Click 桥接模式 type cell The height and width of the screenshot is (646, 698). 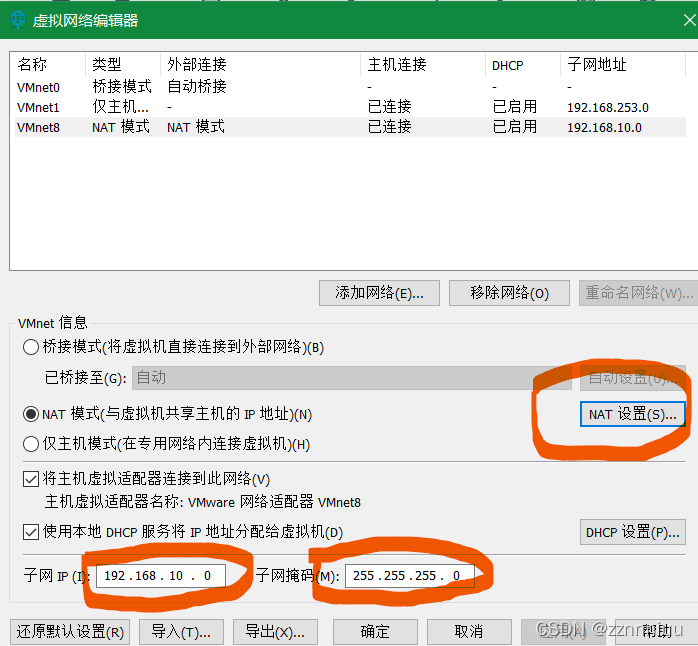click(122, 86)
